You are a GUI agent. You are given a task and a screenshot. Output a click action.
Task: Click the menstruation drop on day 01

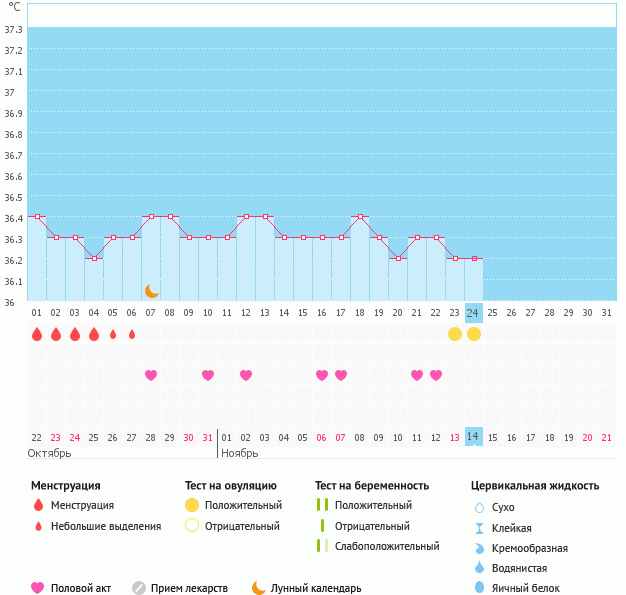[37, 334]
